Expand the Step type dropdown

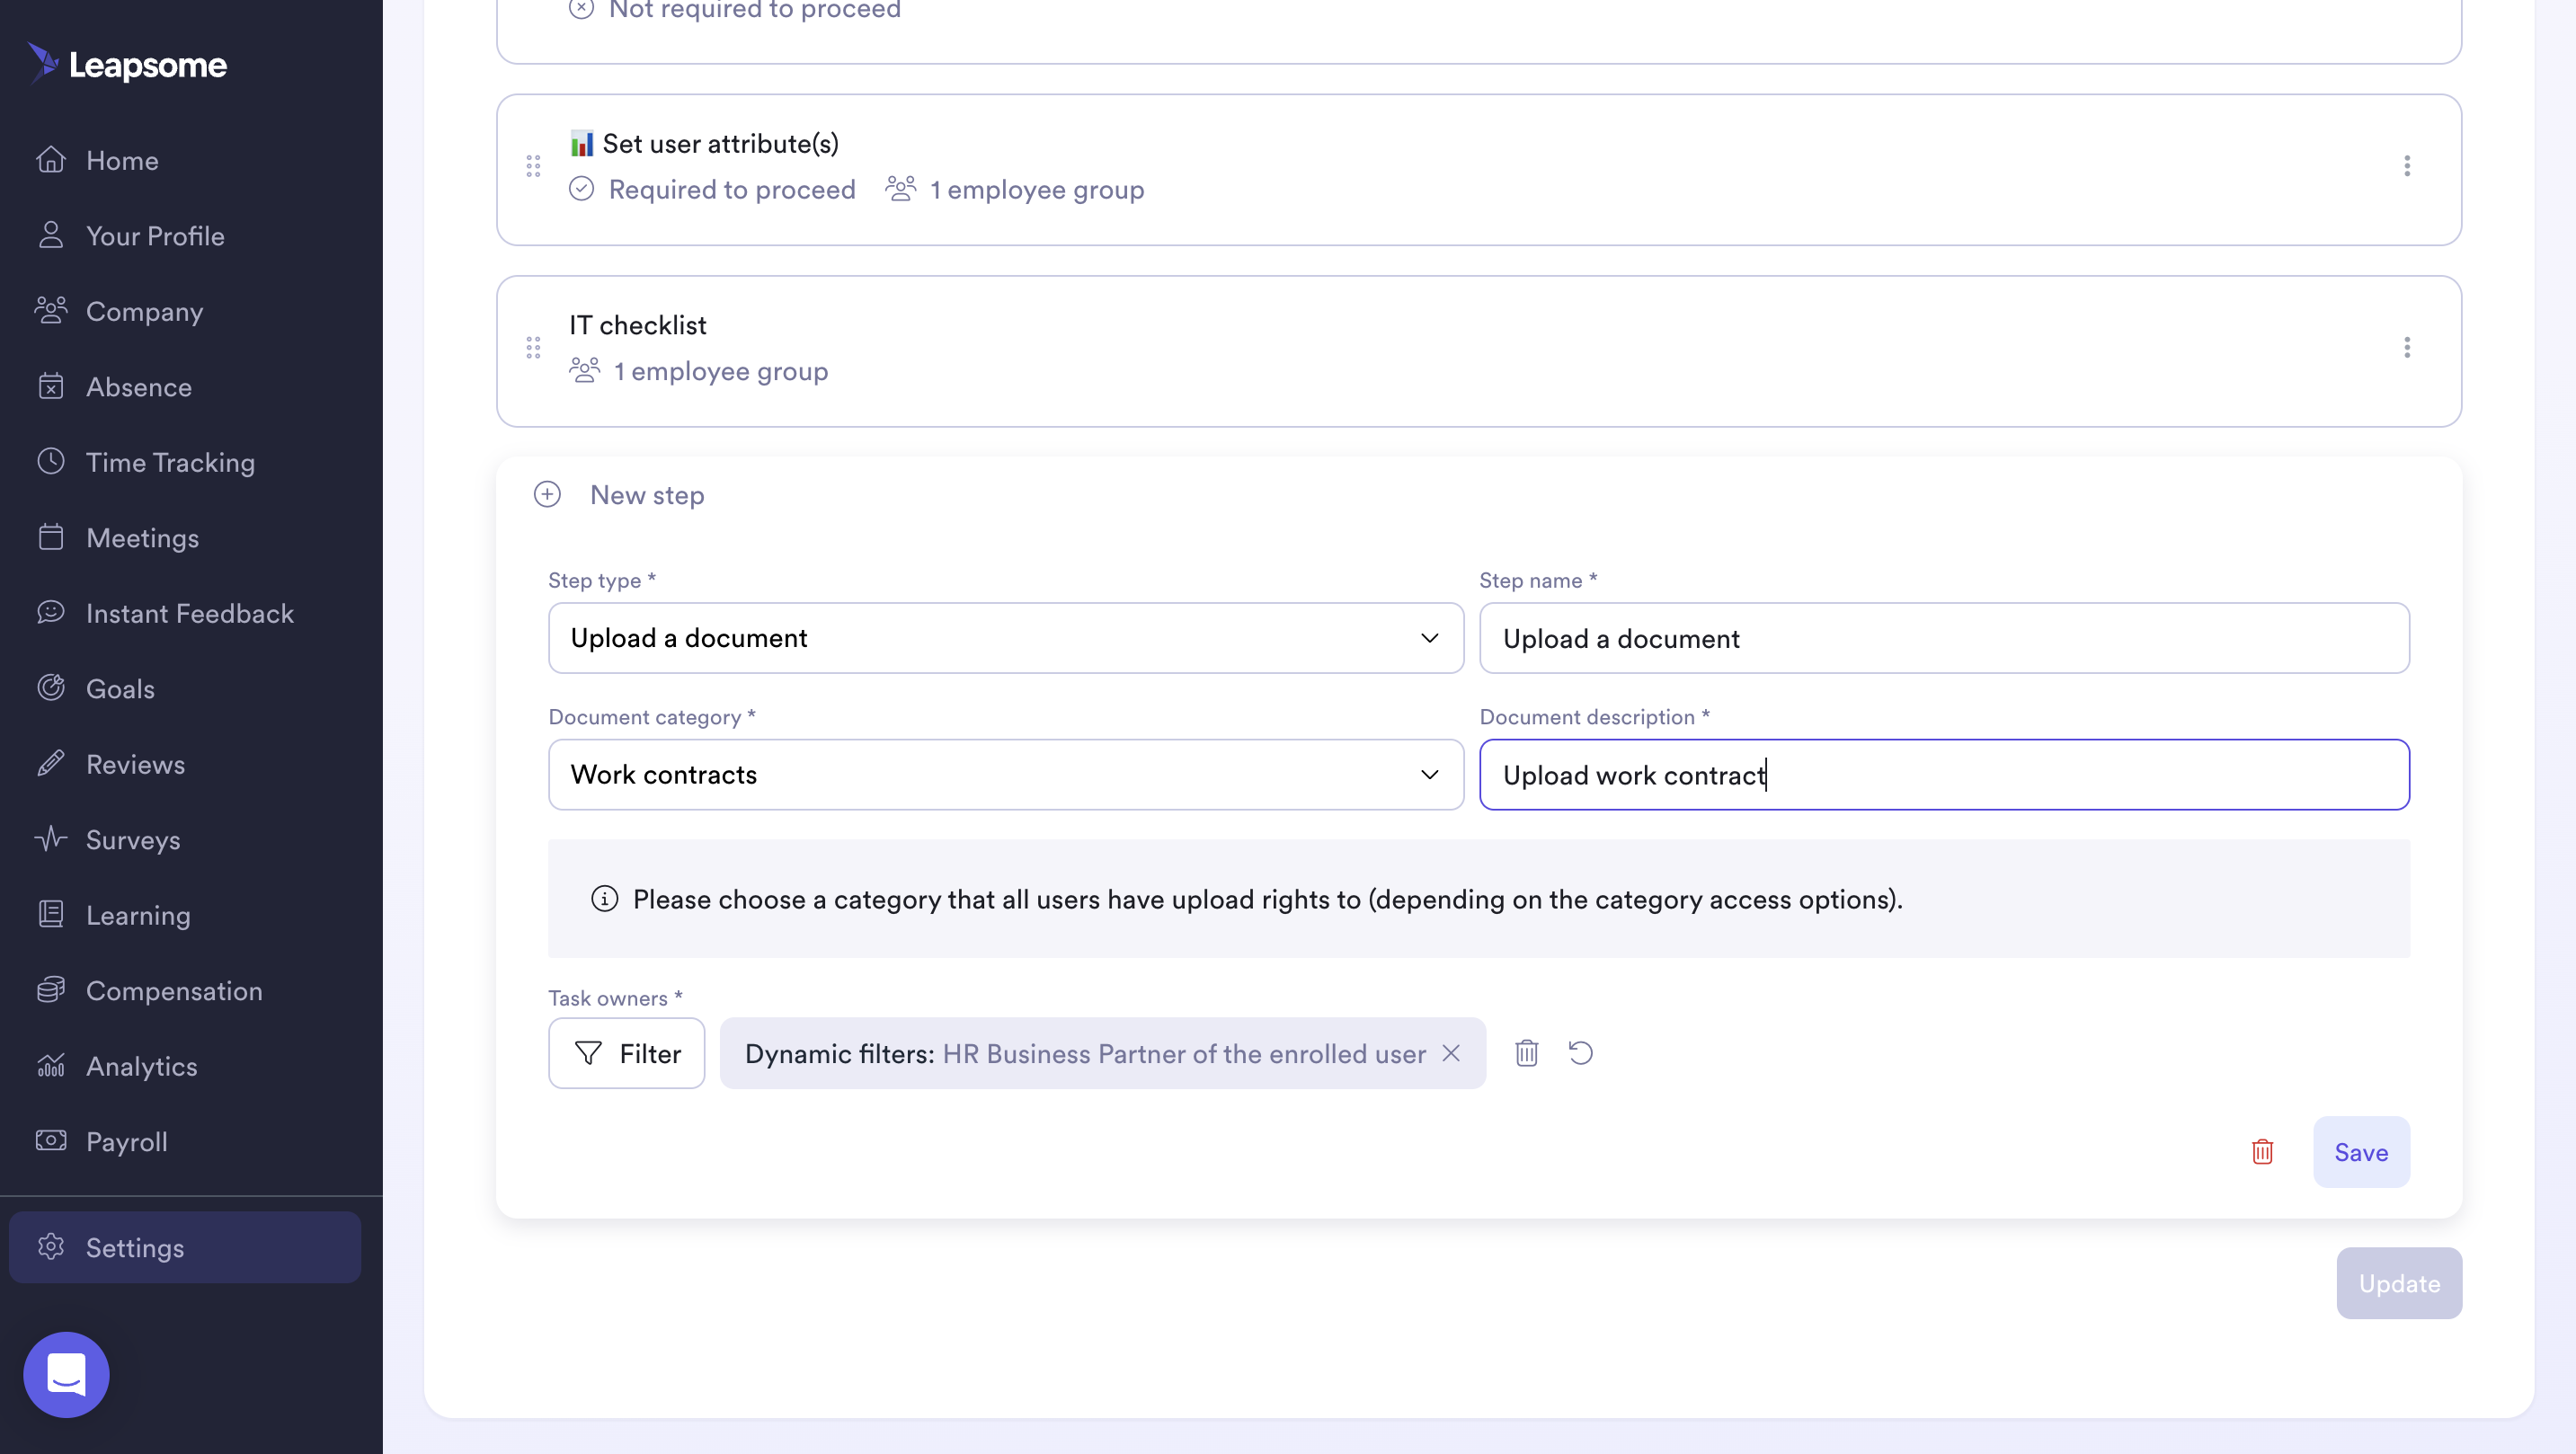tap(1006, 638)
